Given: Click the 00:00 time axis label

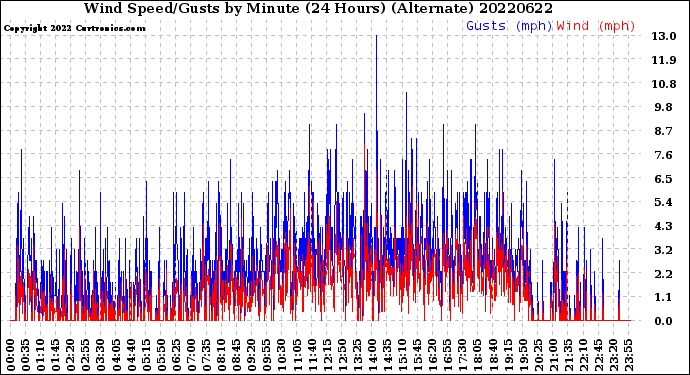Looking at the screenshot, I should pyautogui.click(x=11, y=355).
